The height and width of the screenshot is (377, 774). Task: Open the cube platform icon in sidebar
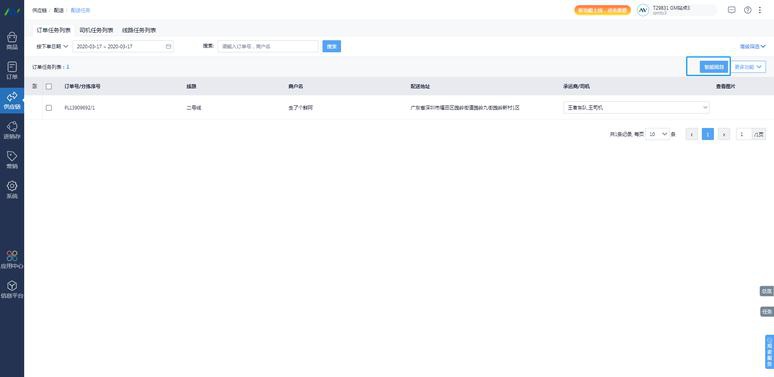tap(12, 289)
